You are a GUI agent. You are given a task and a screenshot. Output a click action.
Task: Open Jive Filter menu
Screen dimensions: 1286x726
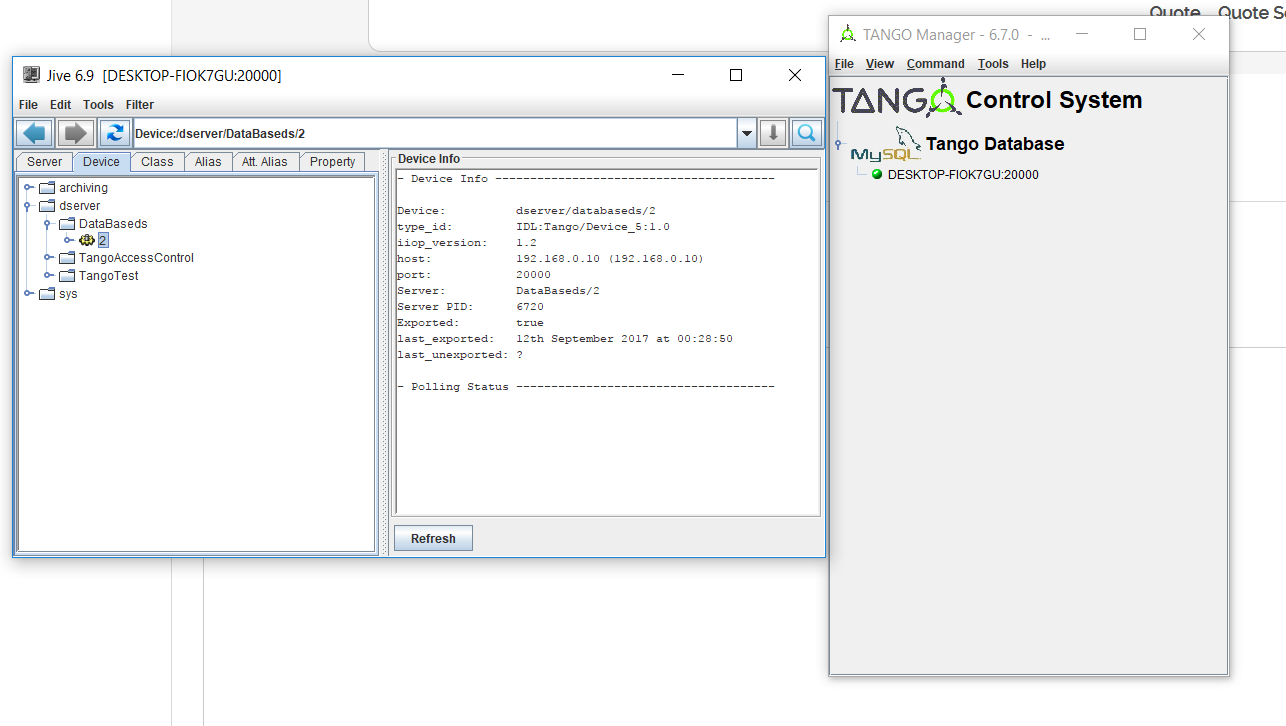point(140,105)
